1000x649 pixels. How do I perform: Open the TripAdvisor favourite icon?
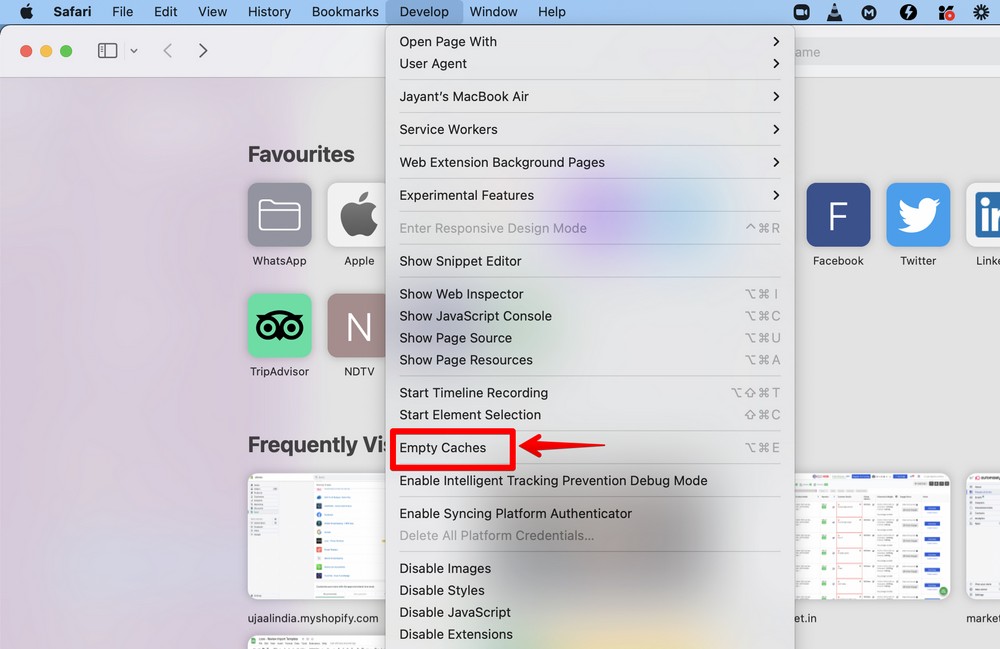[x=279, y=325]
